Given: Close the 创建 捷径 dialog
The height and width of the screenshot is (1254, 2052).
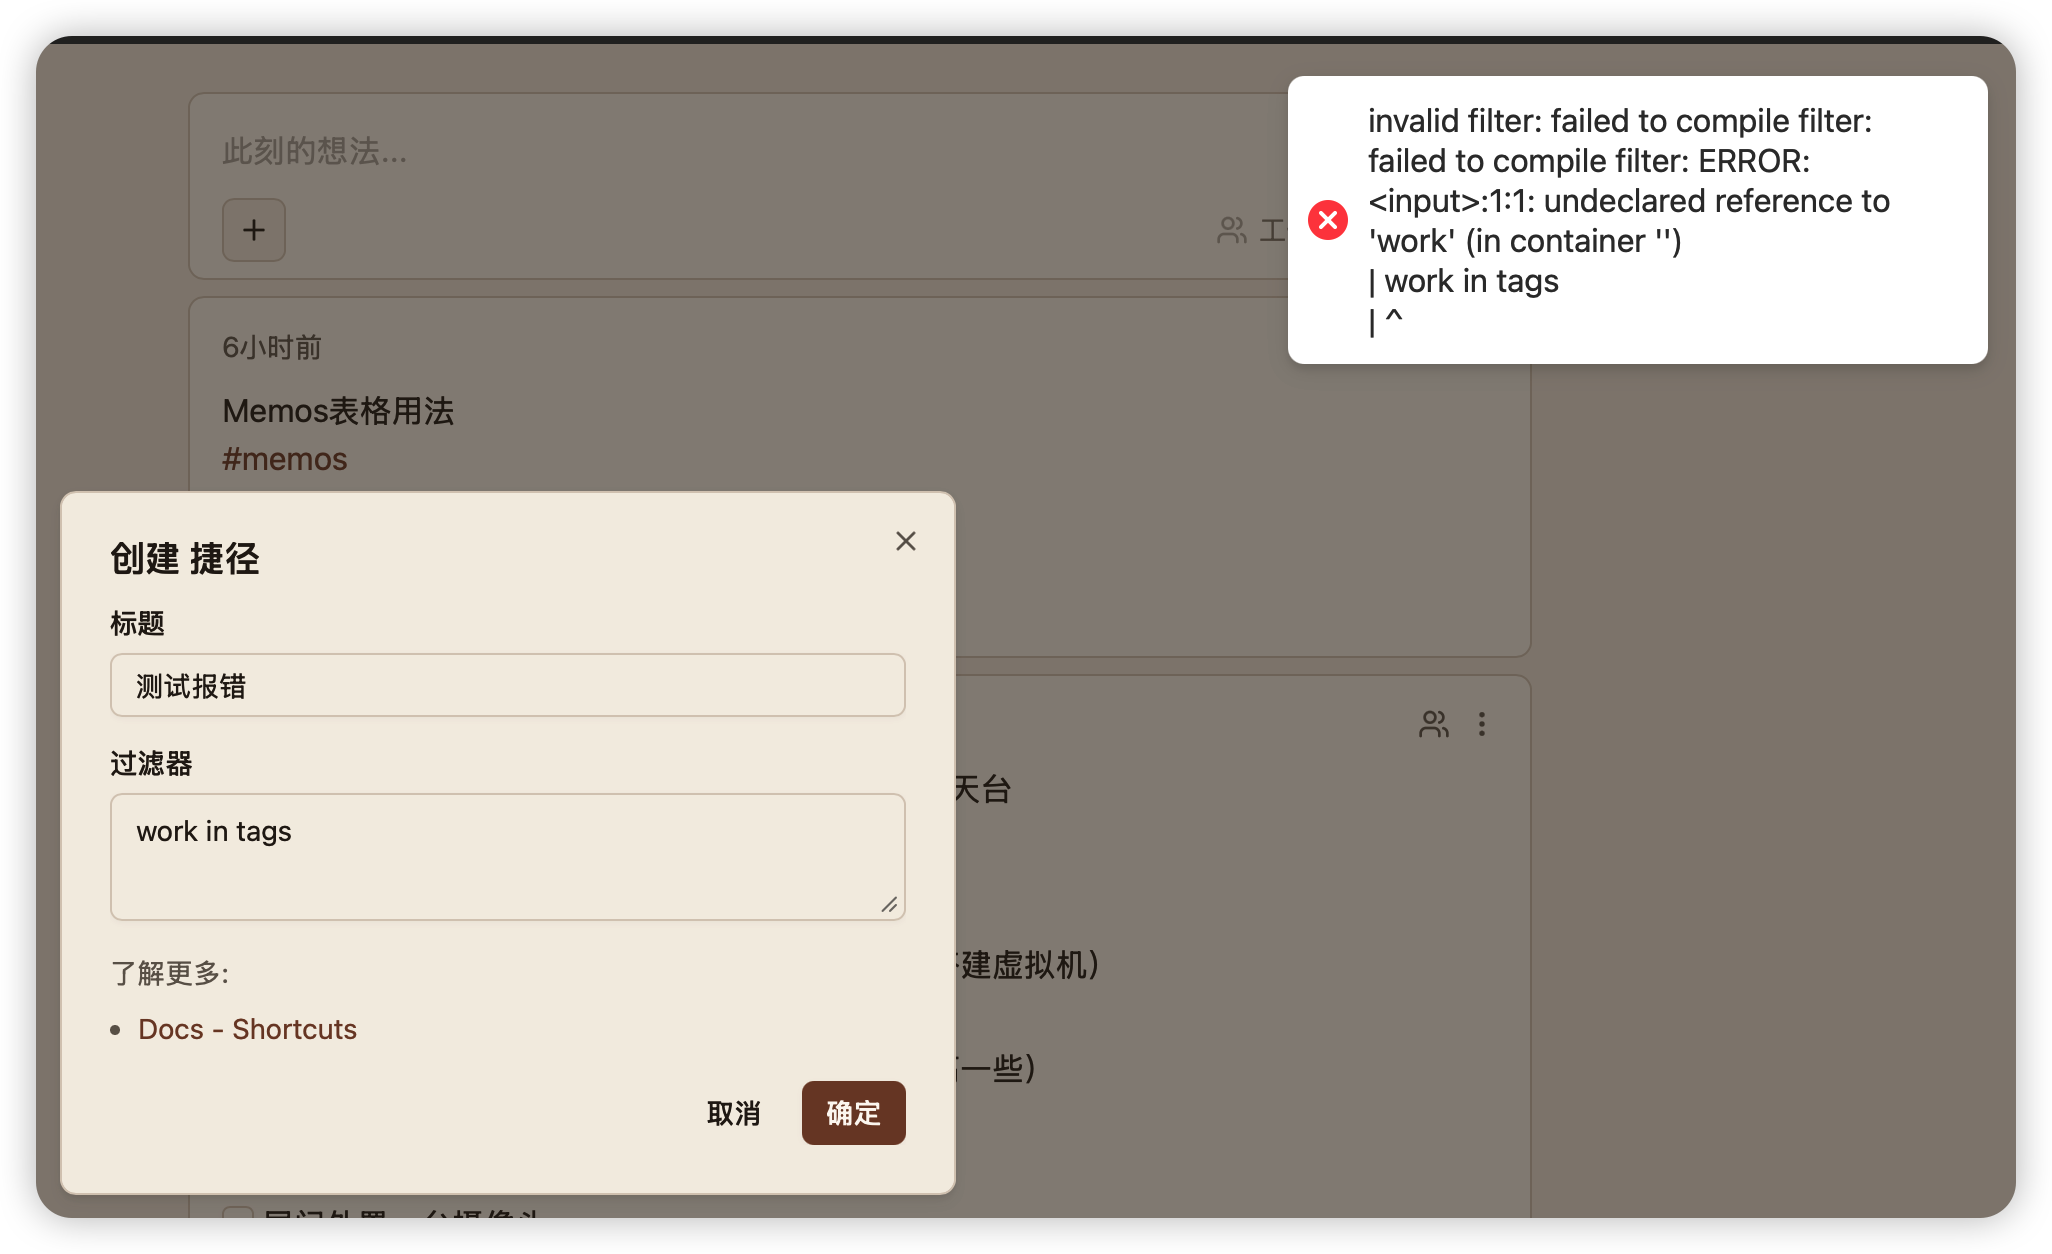Looking at the screenshot, I should (905, 541).
